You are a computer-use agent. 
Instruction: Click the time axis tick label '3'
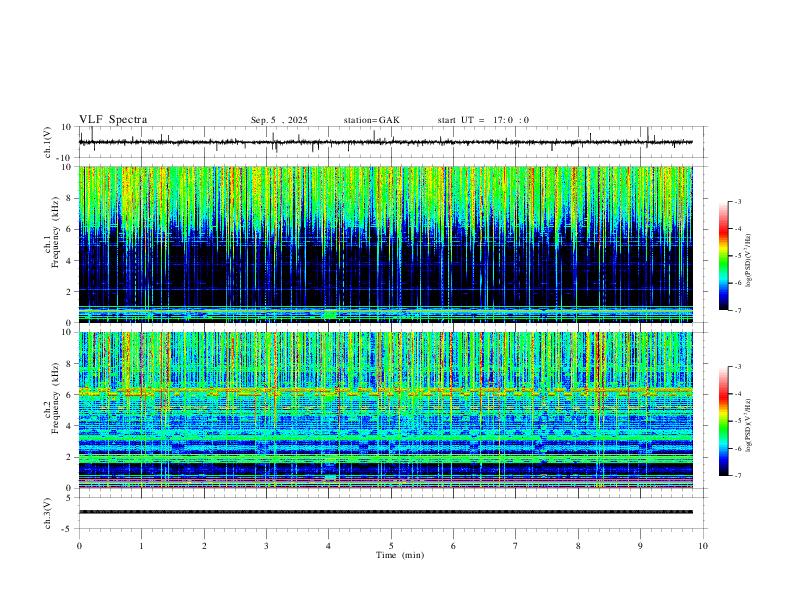point(266,546)
